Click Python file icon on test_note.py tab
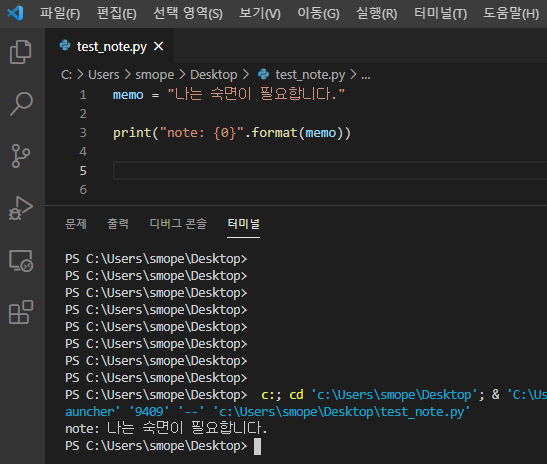The image size is (547, 464). [x=65, y=46]
